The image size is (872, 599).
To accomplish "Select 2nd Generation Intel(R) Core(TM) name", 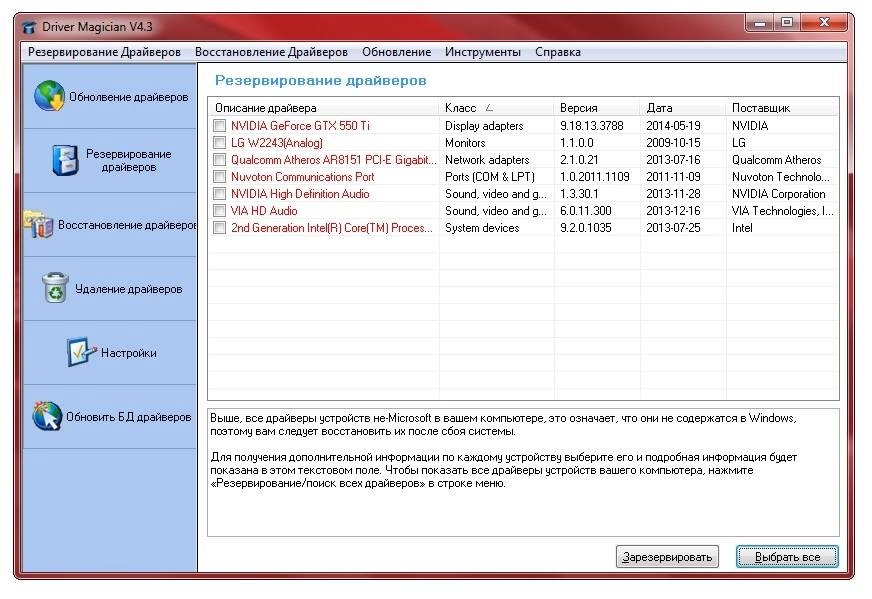I will (x=331, y=227).
